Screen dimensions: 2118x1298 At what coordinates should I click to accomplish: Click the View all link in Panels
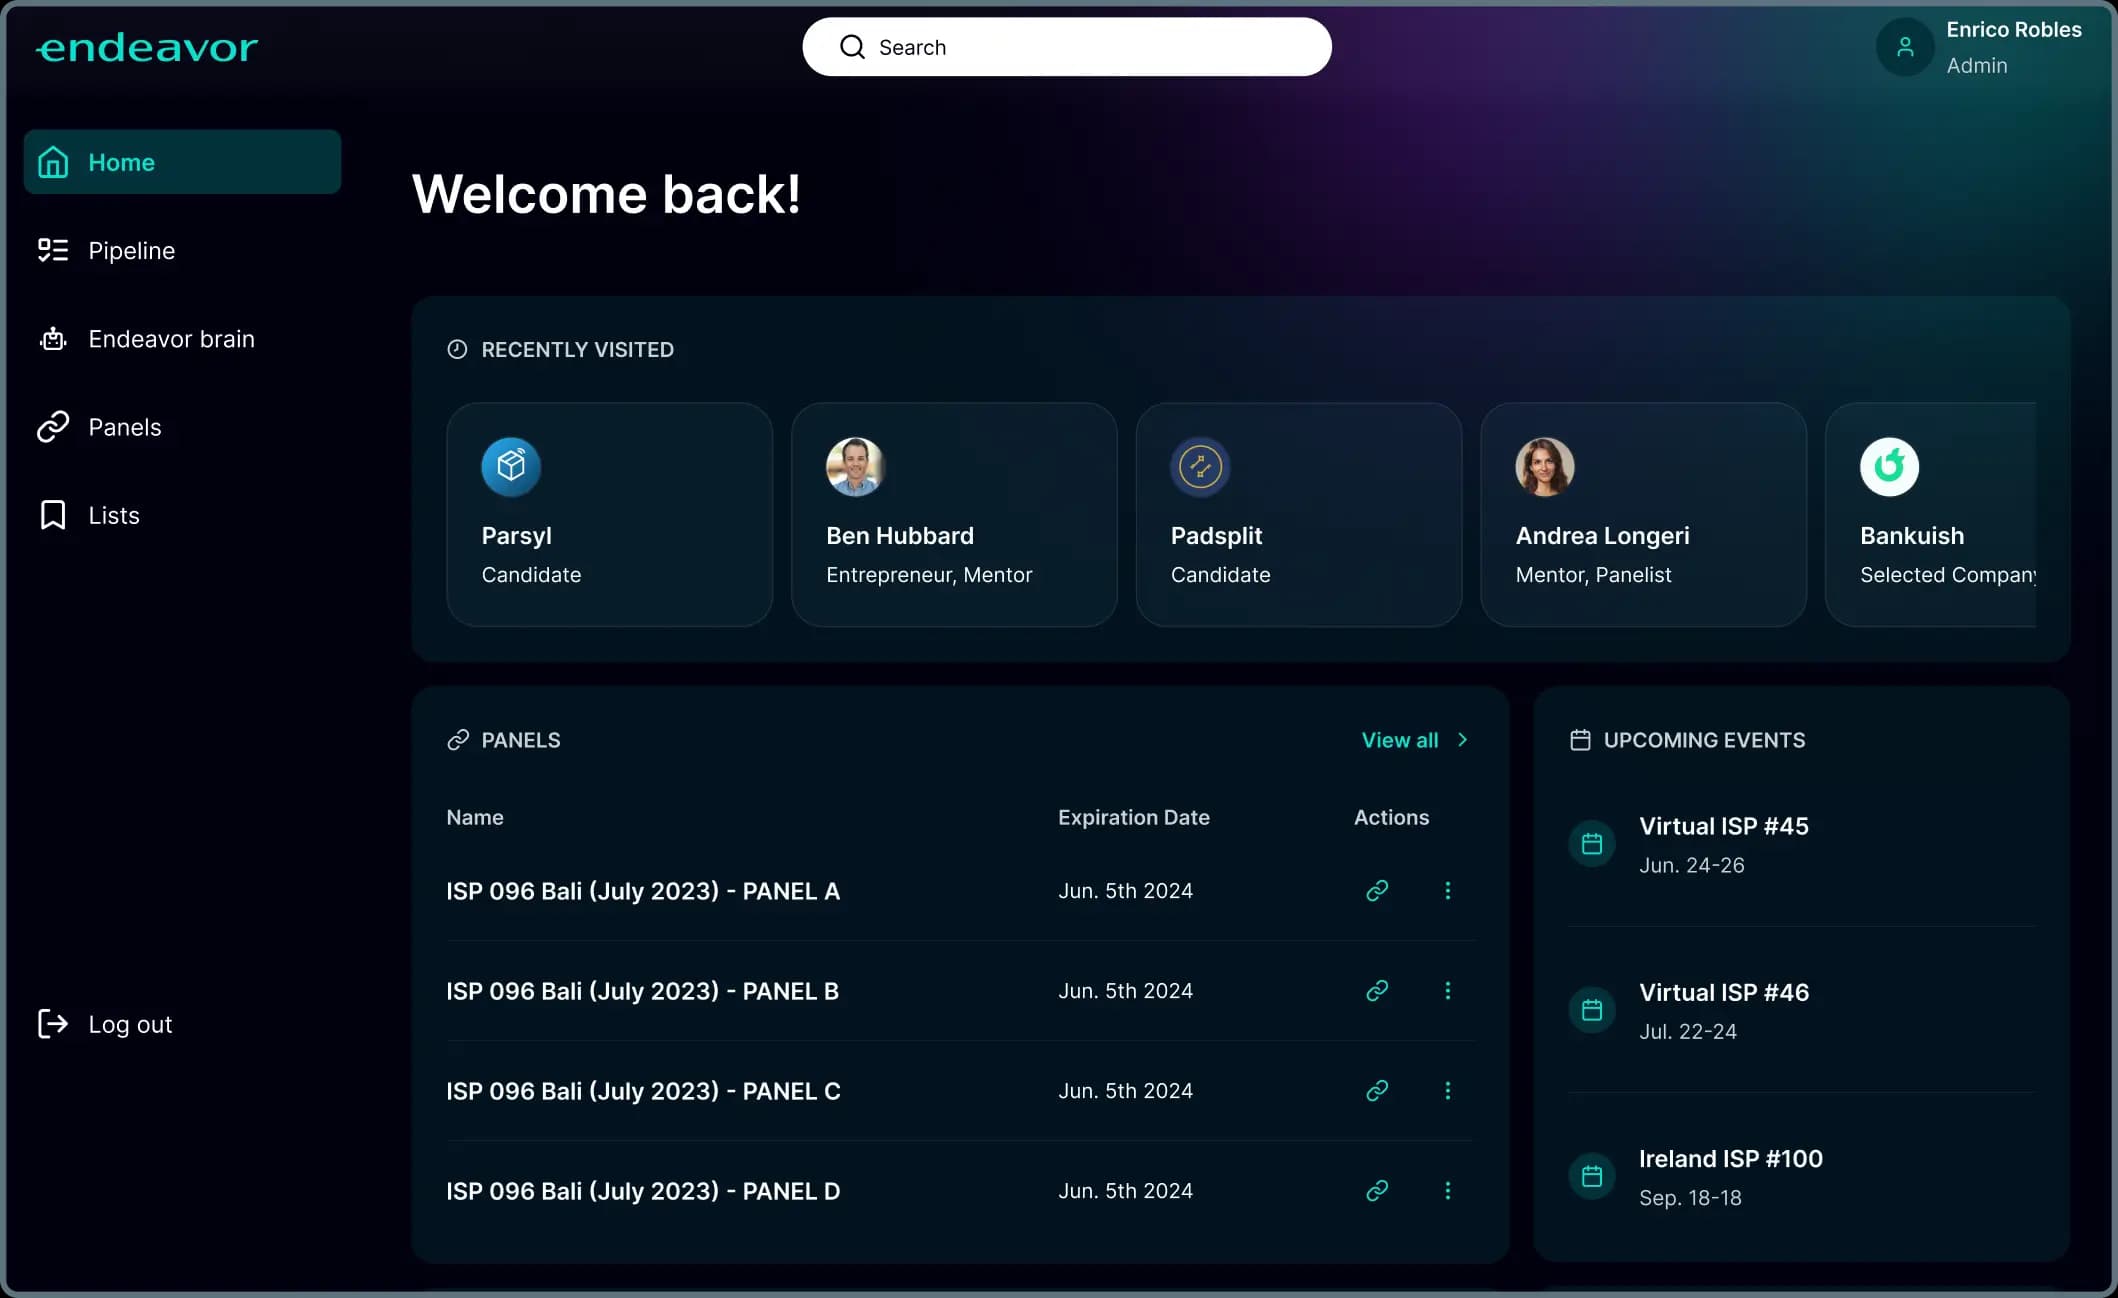[1400, 740]
